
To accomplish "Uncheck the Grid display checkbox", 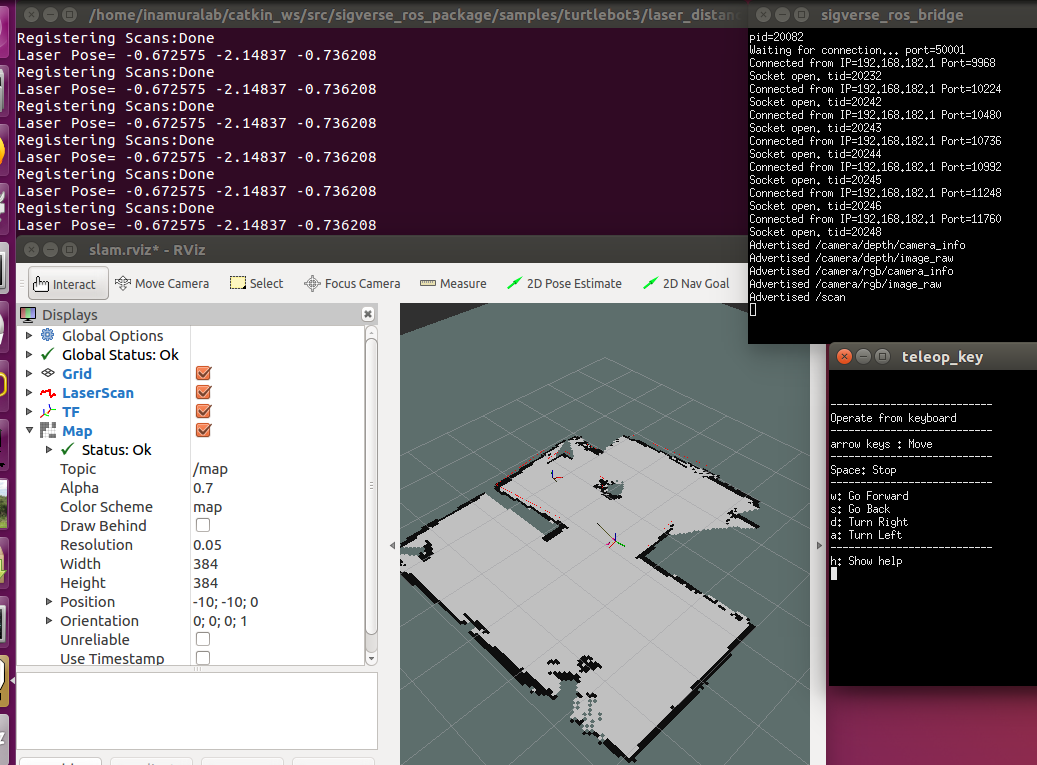I will [203, 373].
